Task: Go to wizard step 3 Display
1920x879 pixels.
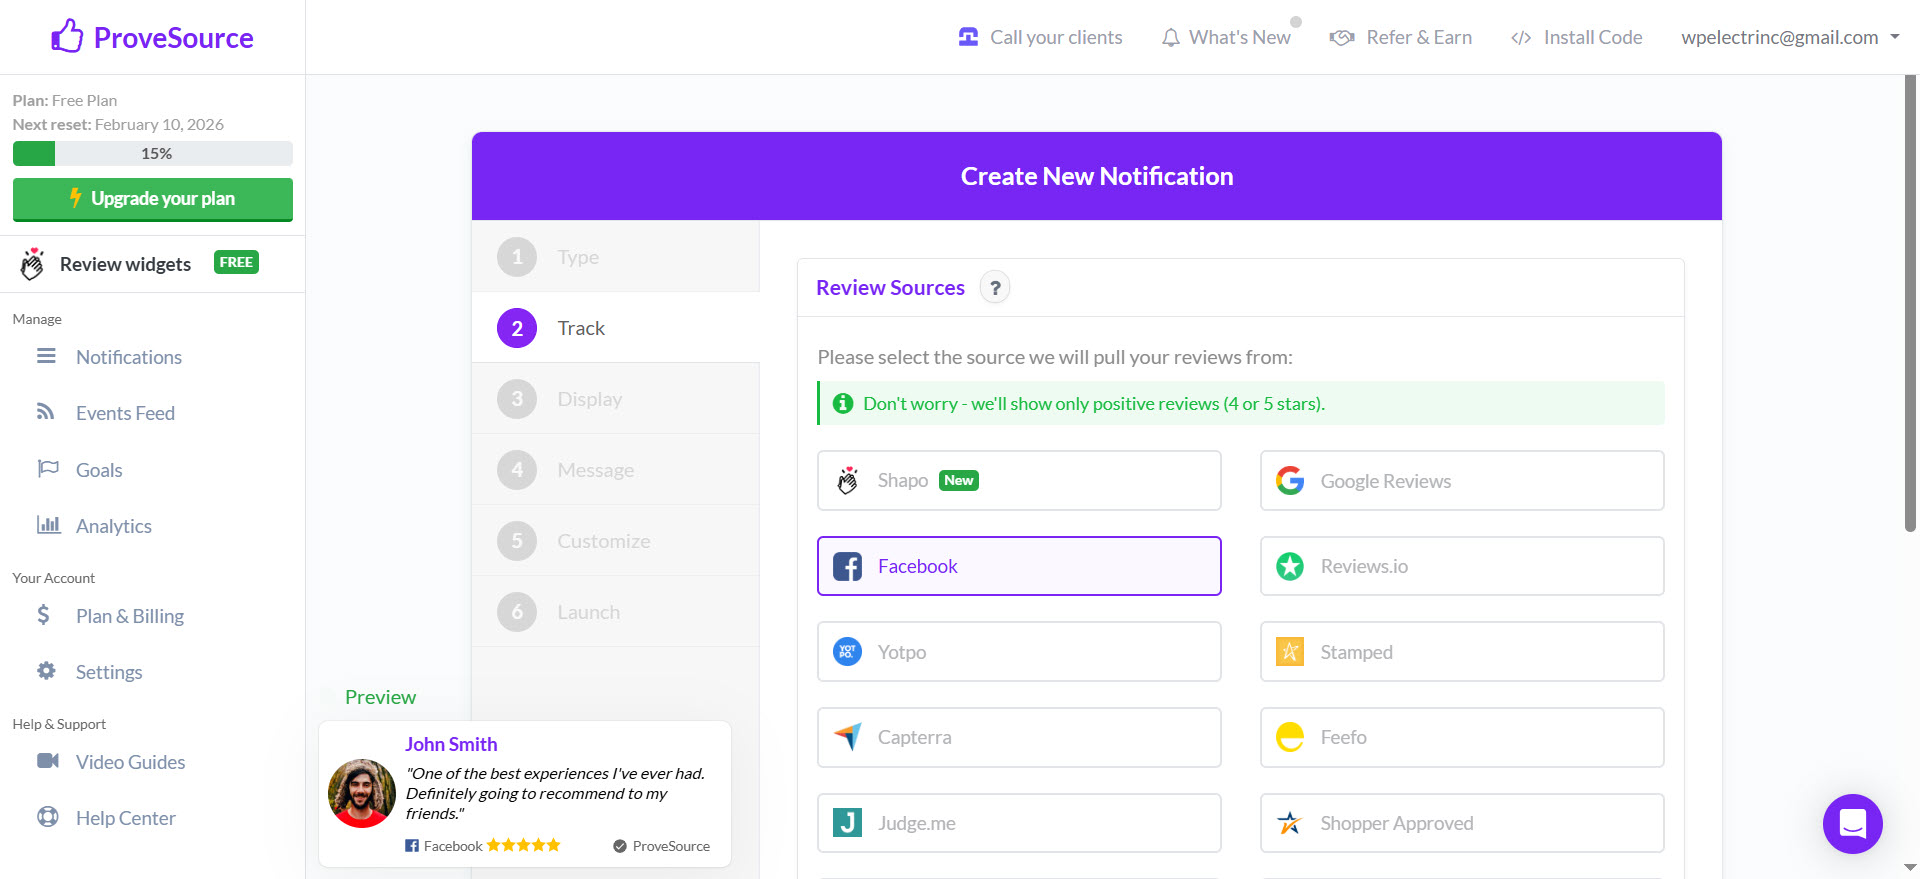Action: [x=589, y=399]
